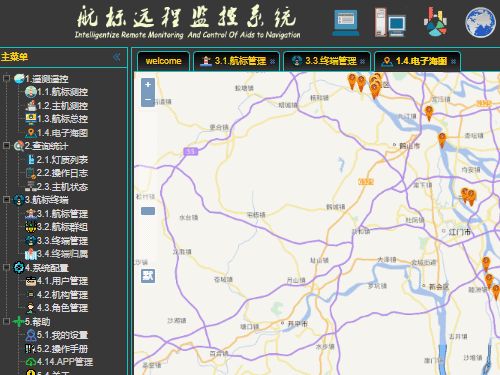Open the laptop monitor icon in header
Screen dimensions: 500x375
pos(346,23)
